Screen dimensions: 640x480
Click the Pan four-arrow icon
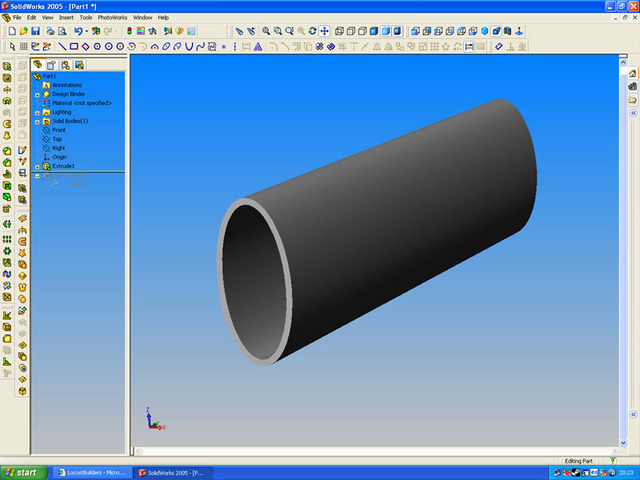click(324, 31)
